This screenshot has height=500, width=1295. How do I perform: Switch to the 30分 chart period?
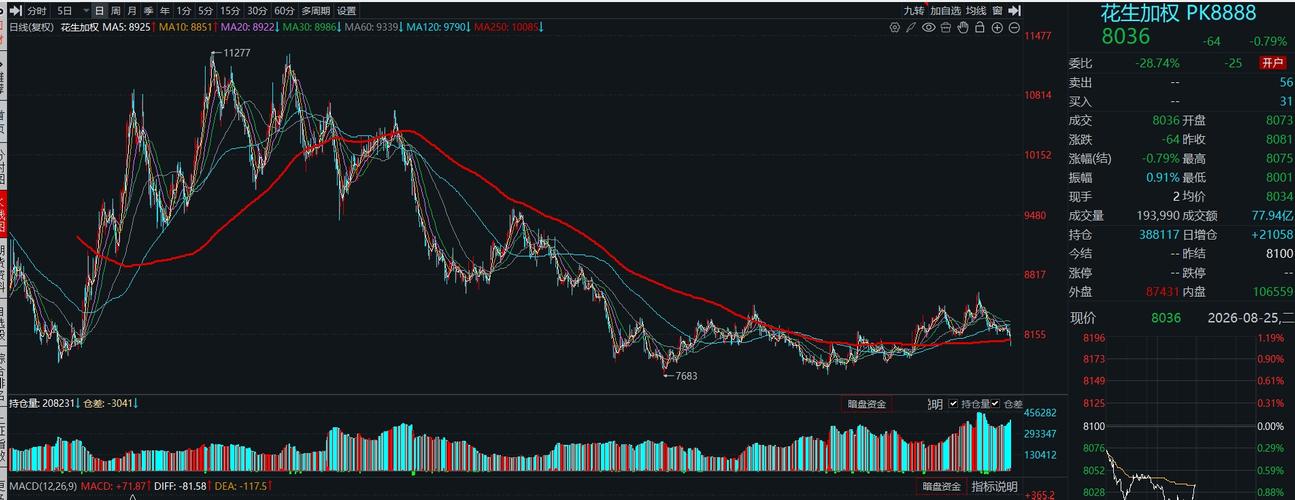pos(258,10)
